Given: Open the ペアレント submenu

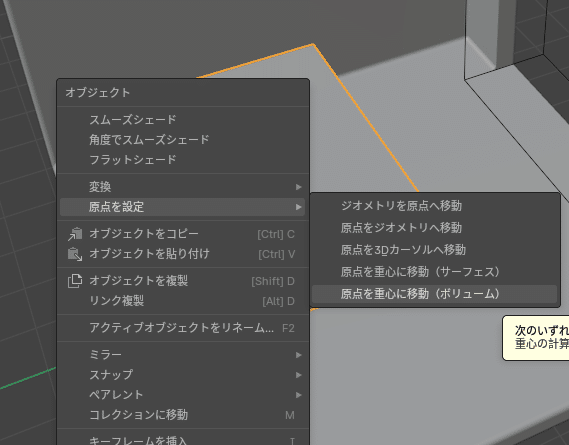Looking at the screenshot, I should pos(183,395).
